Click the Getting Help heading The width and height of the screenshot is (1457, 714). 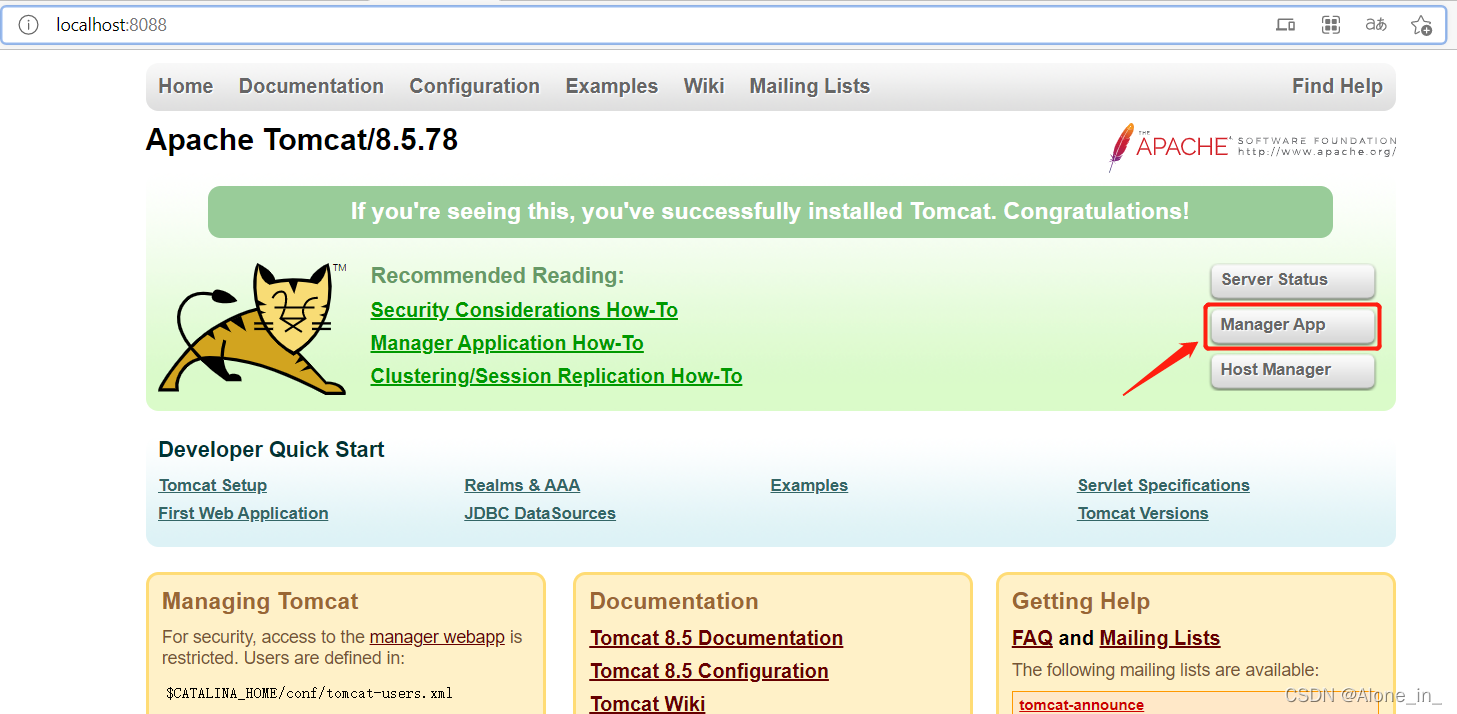1081,601
